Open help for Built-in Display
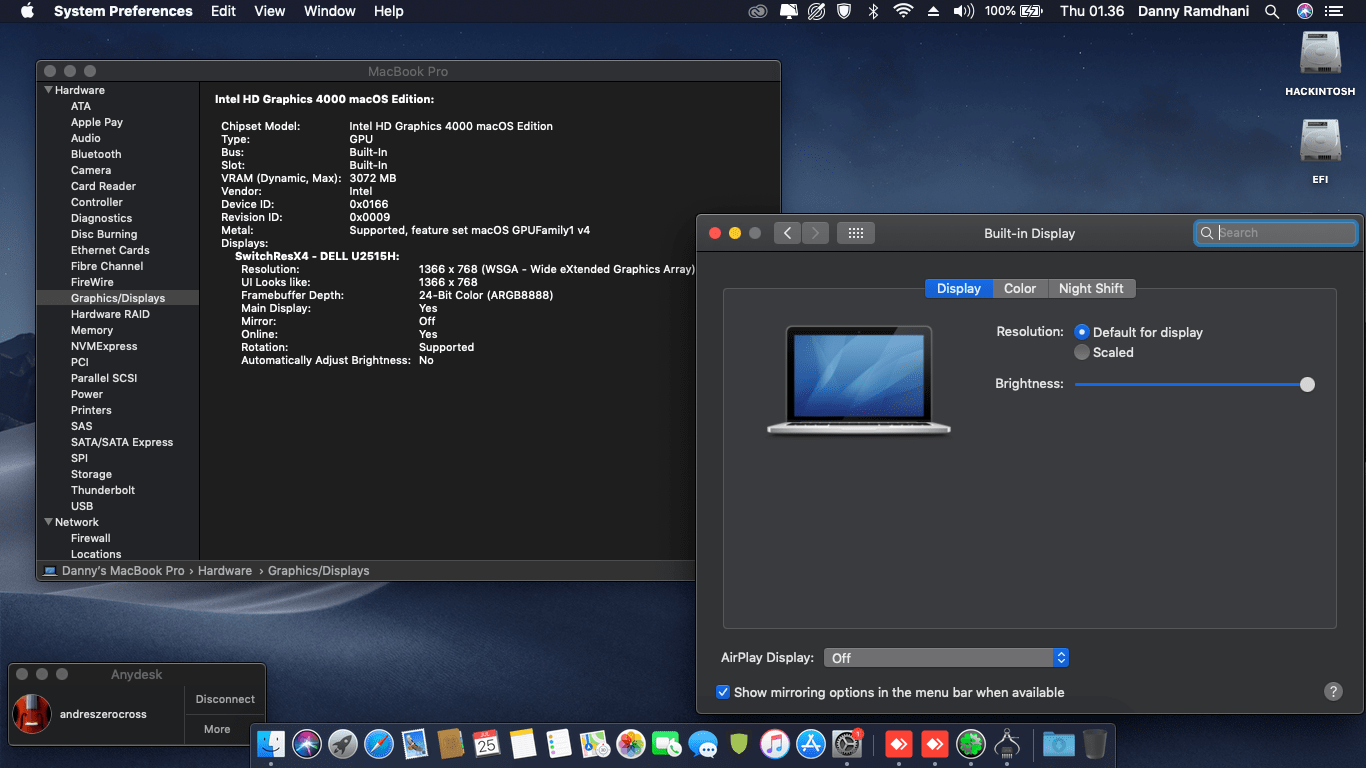This screenshot has height=768, width=1366. 1333,691
